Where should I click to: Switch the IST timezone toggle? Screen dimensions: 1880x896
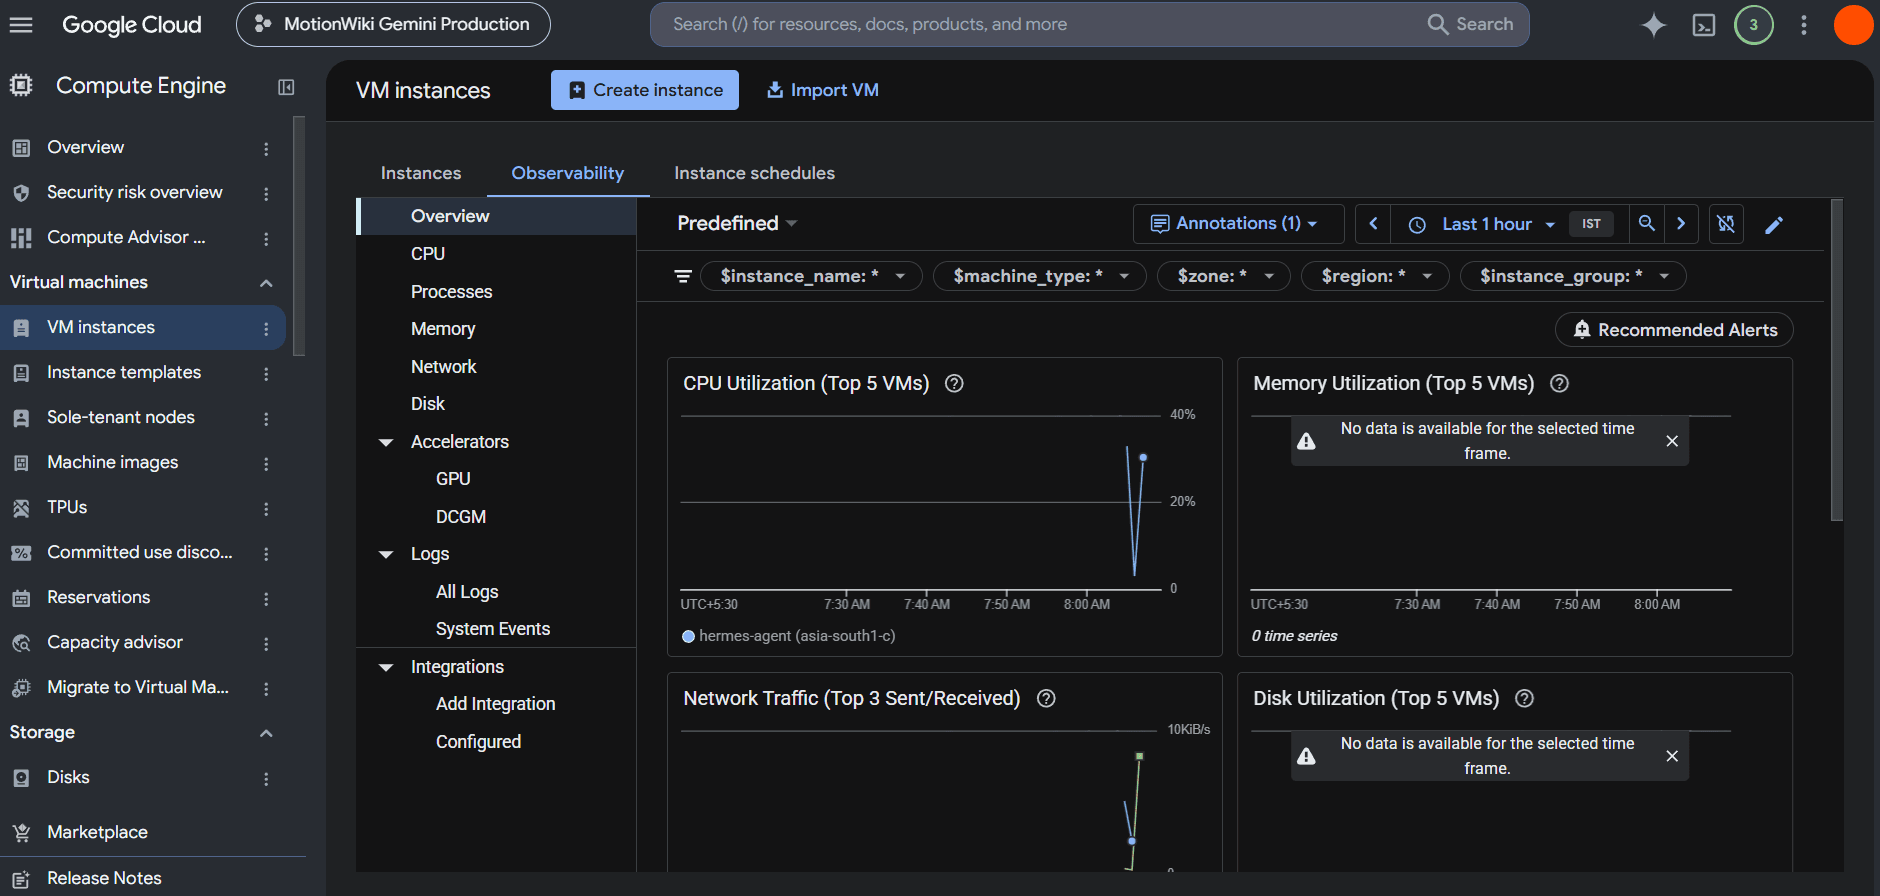pos(1591,224)
